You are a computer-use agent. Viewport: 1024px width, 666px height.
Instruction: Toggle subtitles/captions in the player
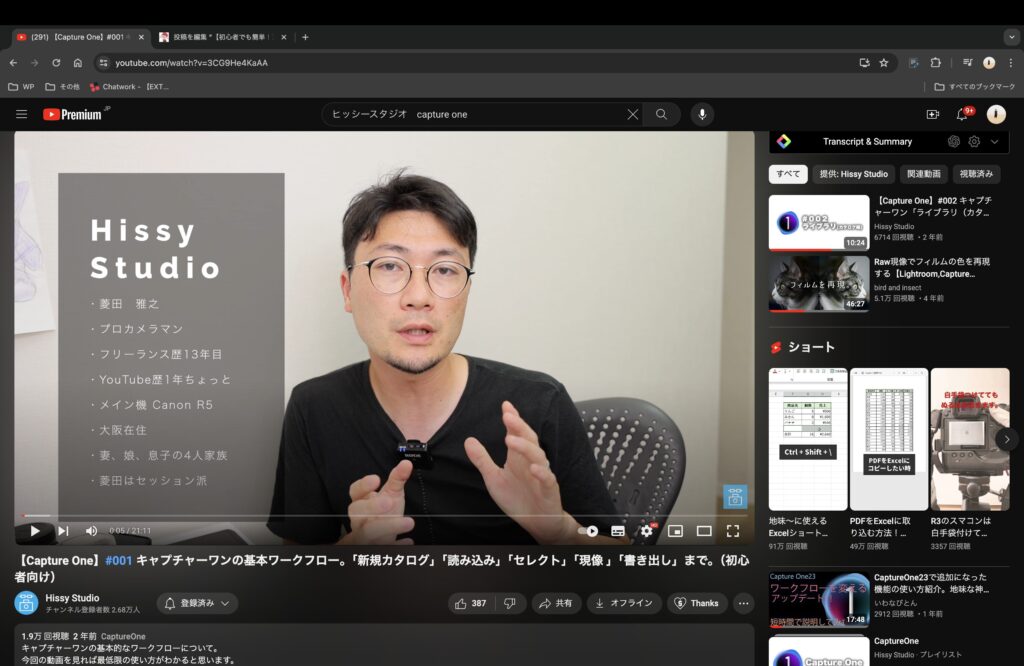[618, 531]
